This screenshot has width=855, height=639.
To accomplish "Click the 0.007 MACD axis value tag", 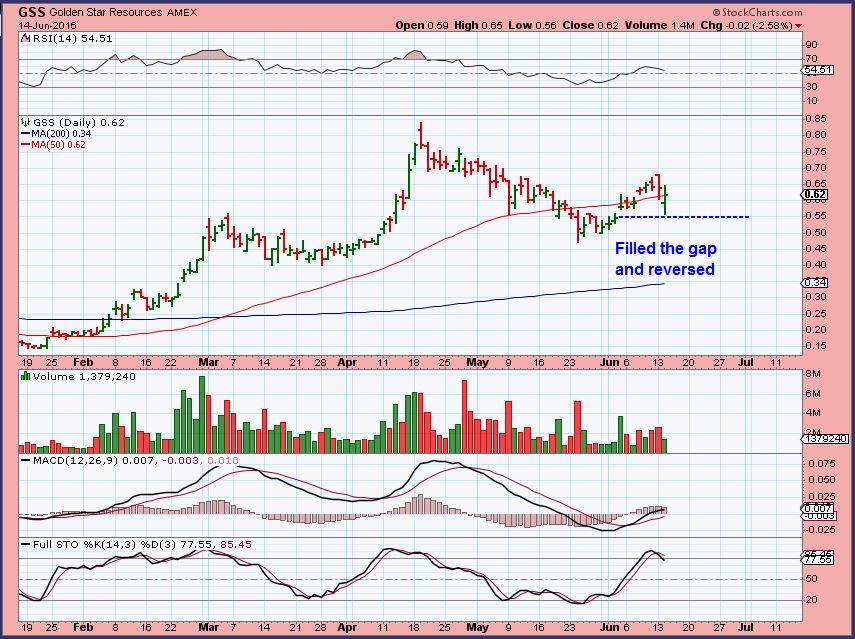I will (818, 508).
